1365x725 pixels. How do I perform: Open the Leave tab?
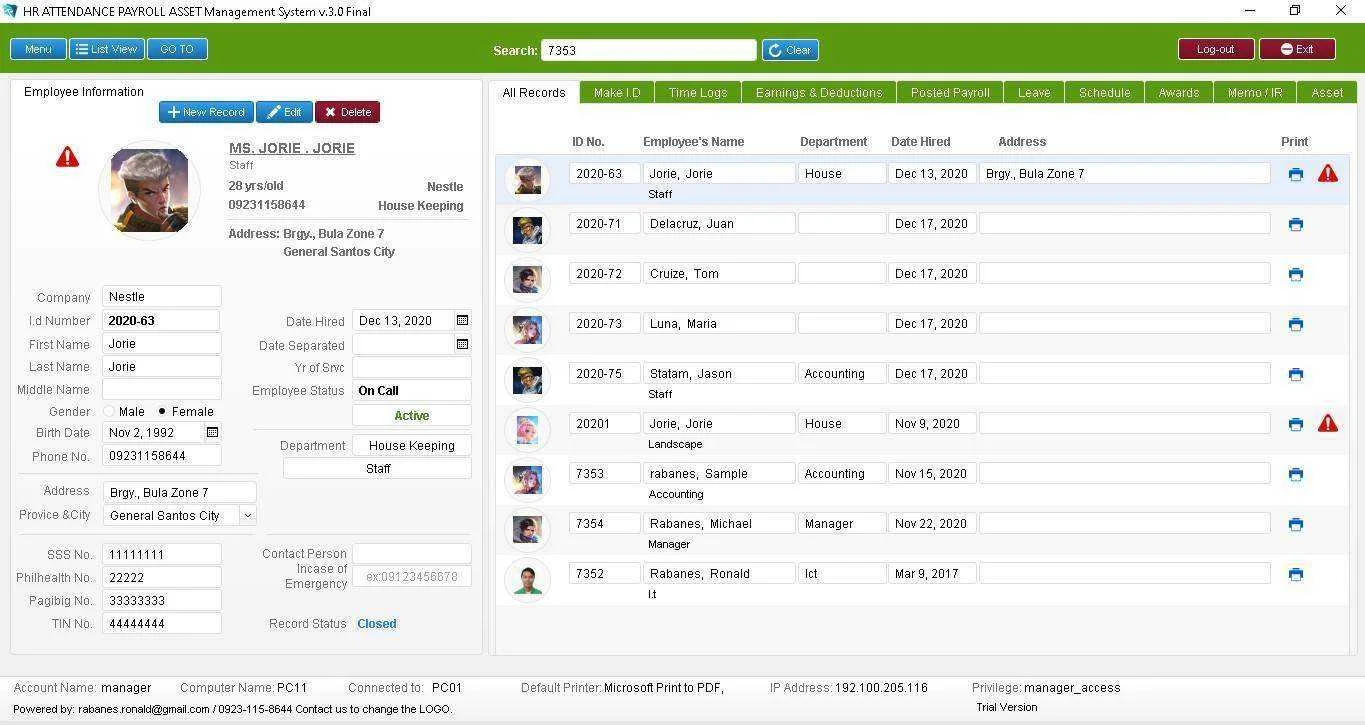(x=1034, y=92)
